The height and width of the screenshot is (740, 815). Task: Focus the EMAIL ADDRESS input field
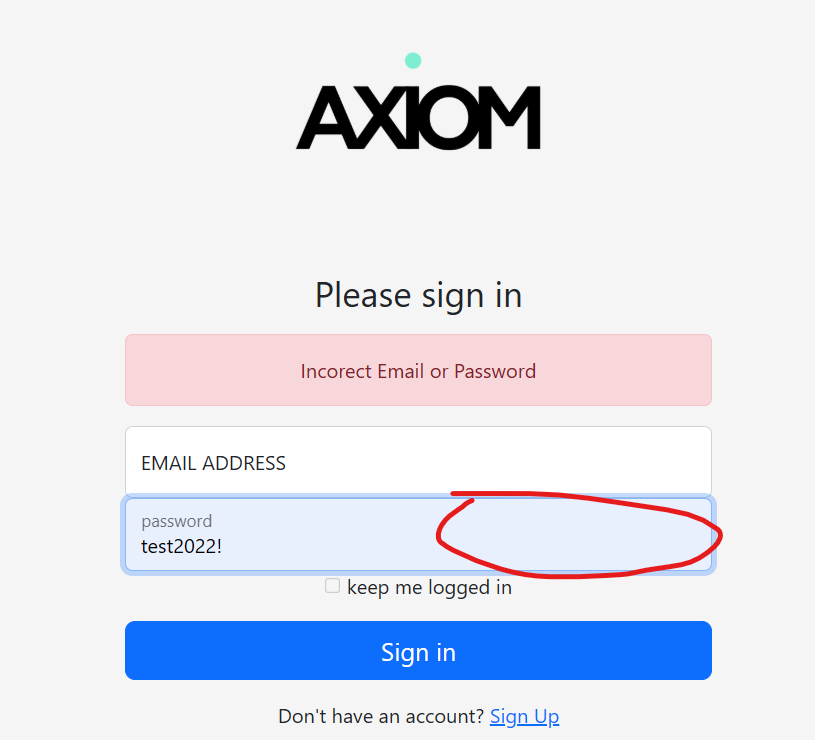418,462
